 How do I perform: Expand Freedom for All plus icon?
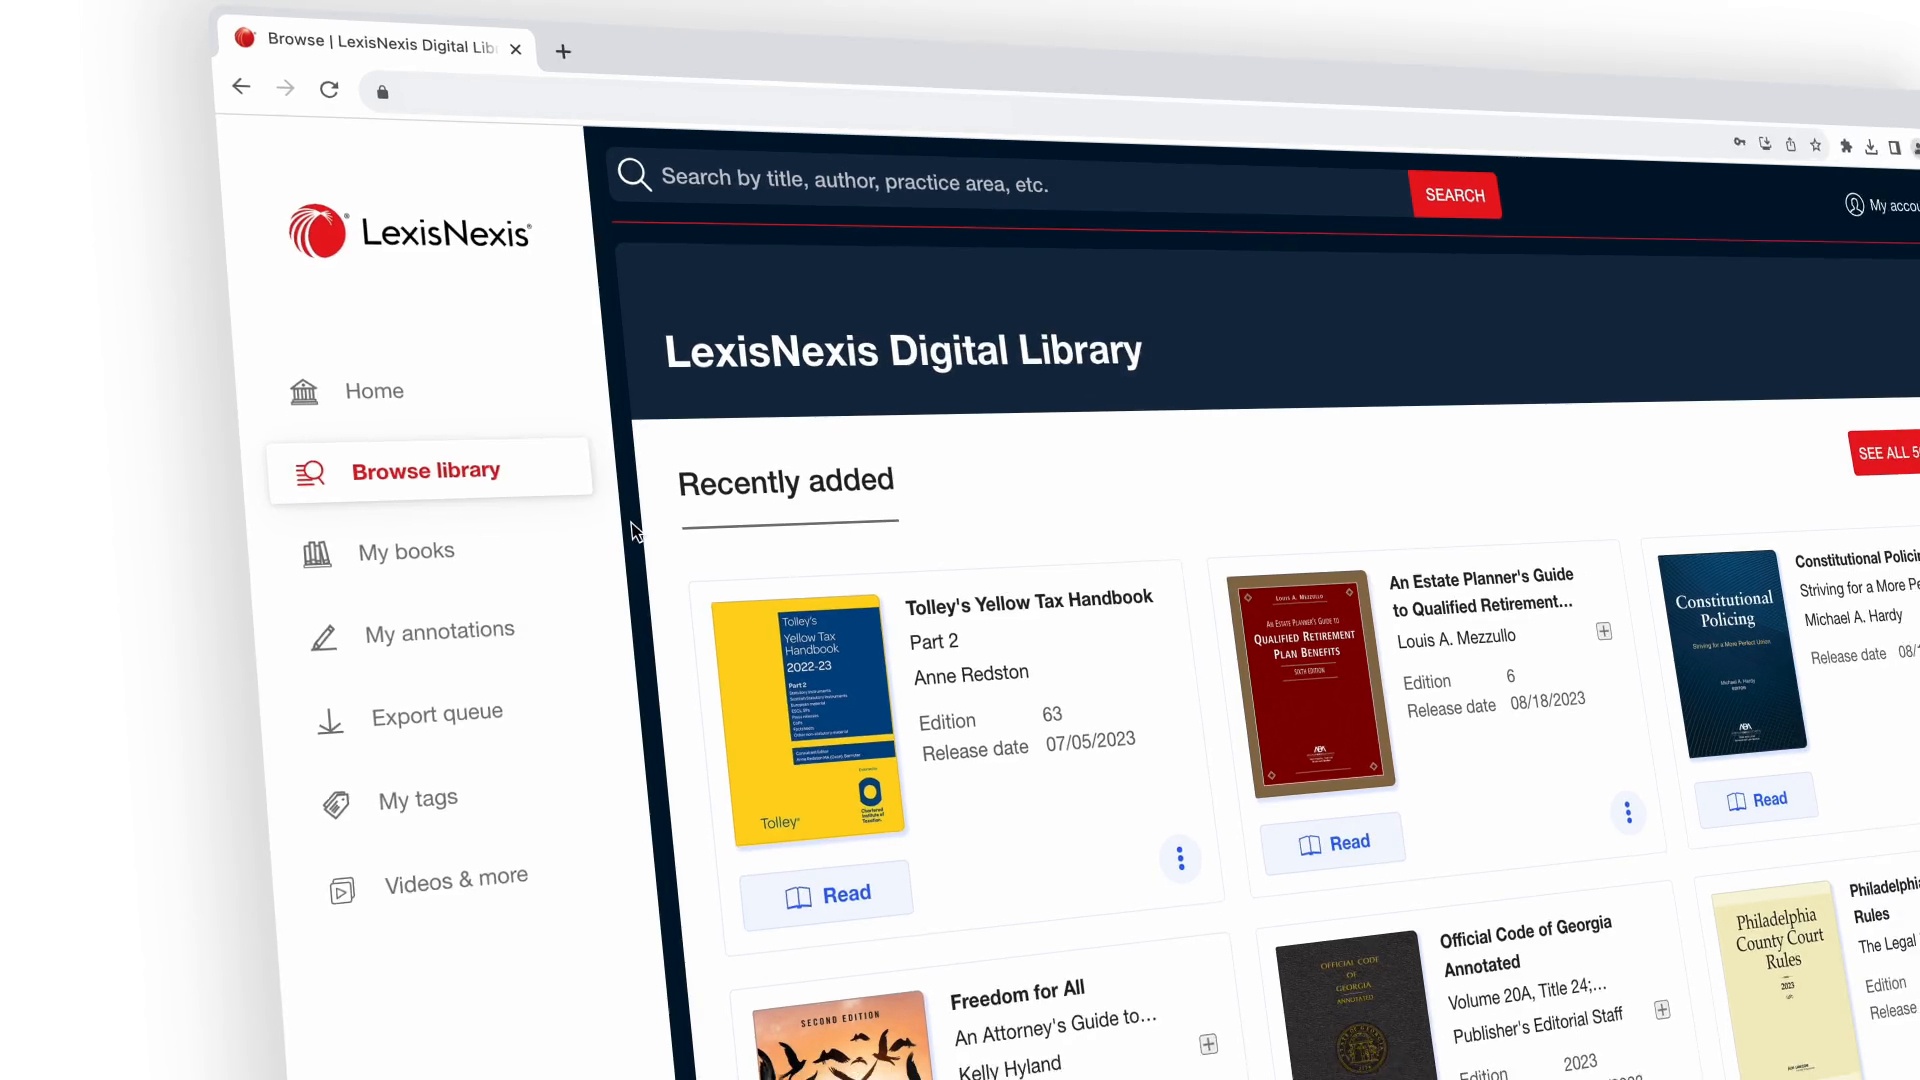(x=1208, y=1044)
